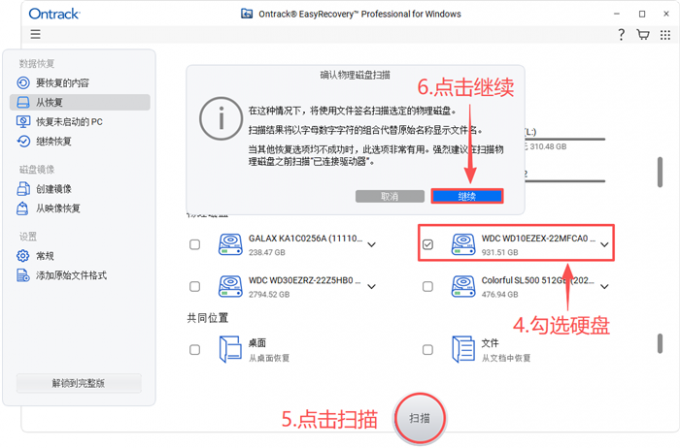The image size is (680, 448).
Task: Click the WDC WD30EZRZ disk icon
Action: pos(230,287)
